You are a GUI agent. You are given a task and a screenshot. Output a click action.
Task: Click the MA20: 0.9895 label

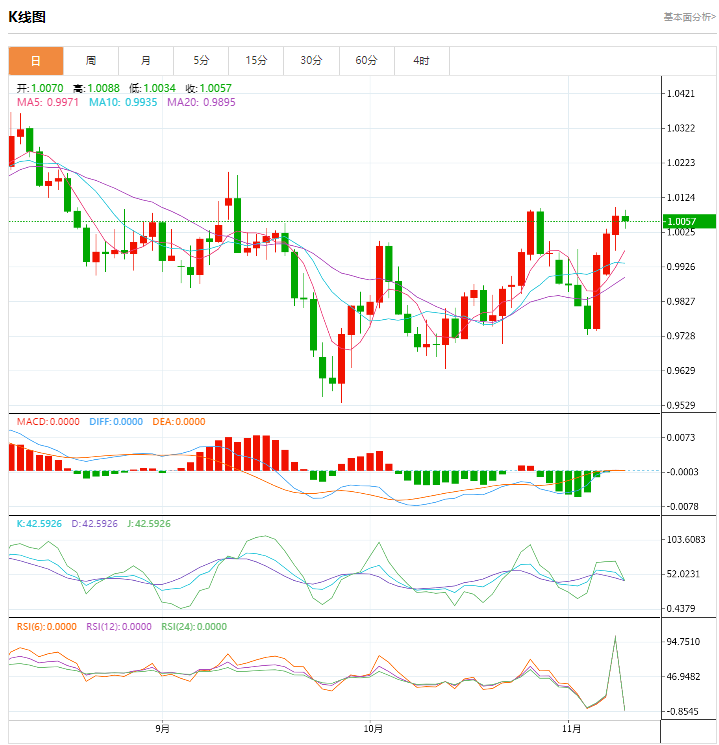(201, 102)
